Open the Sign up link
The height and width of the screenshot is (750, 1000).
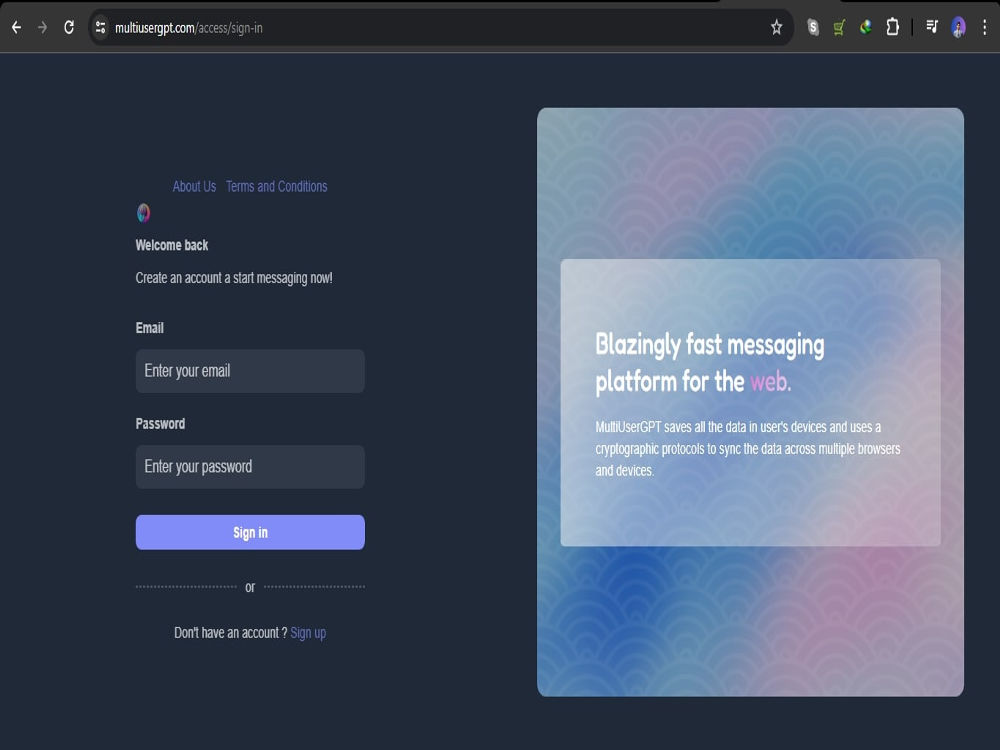point(308,633)
